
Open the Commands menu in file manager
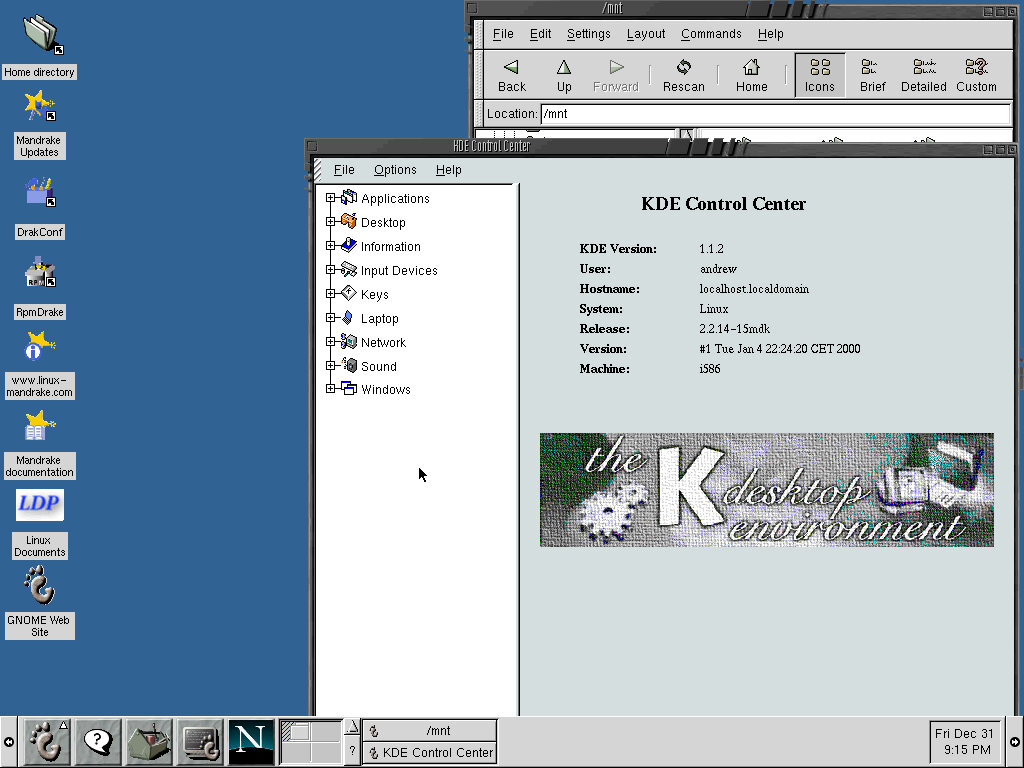coord(711,33)
